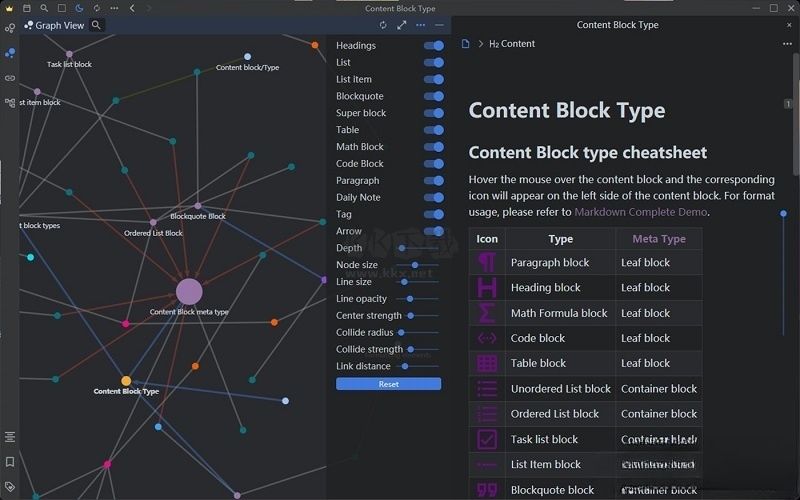Click the Table block grid icon
Viewport: 800px width, 500px height.
click(487, 363)
